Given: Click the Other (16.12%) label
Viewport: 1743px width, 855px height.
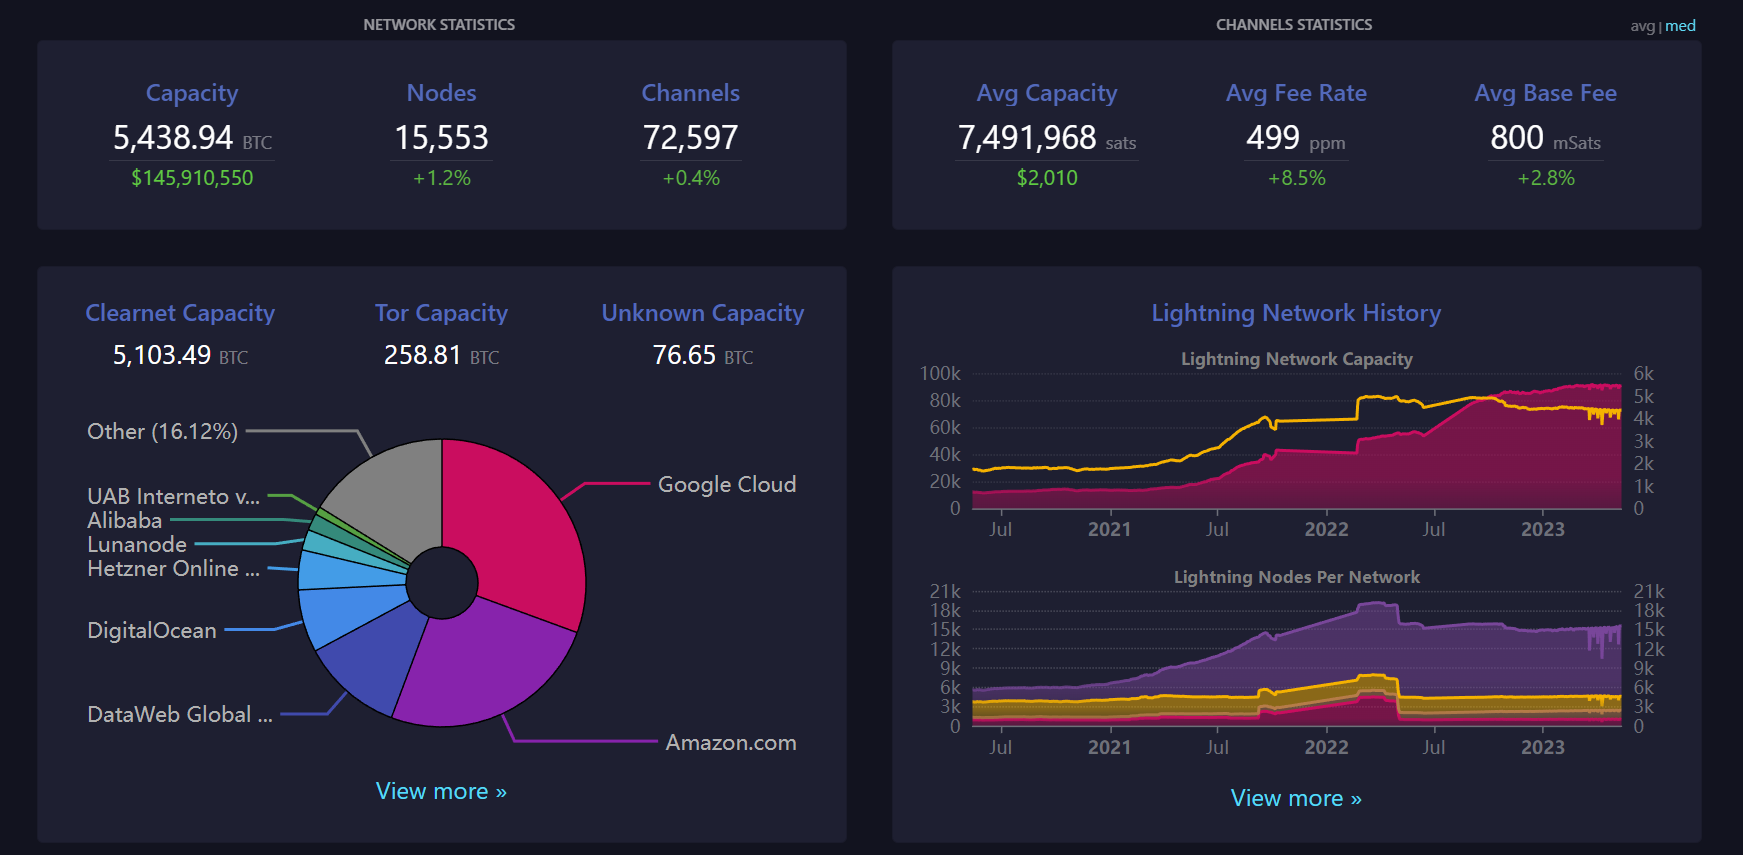Looking at the screenshot, I should pyautogui.click(x=162, y=432).
